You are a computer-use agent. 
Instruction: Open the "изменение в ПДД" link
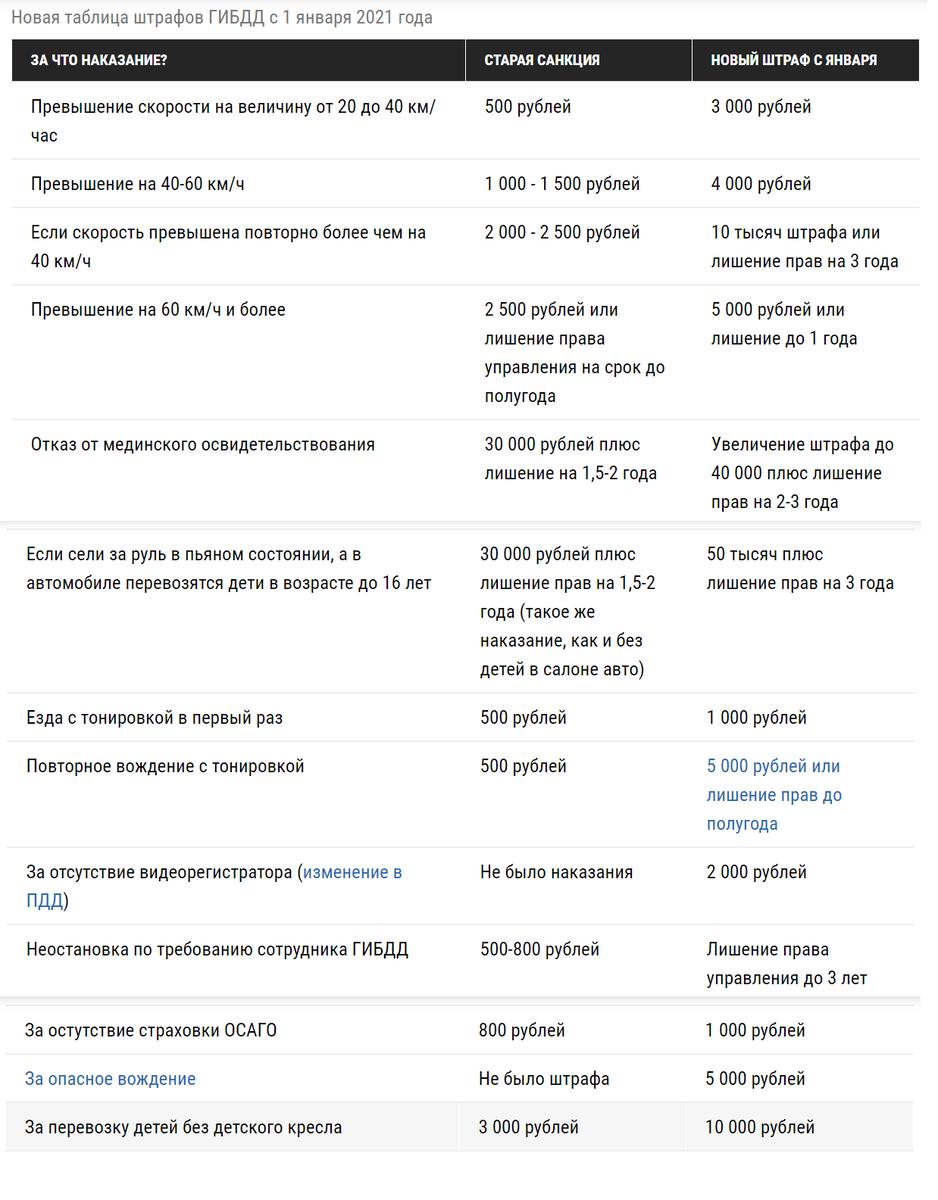[352, 872]
